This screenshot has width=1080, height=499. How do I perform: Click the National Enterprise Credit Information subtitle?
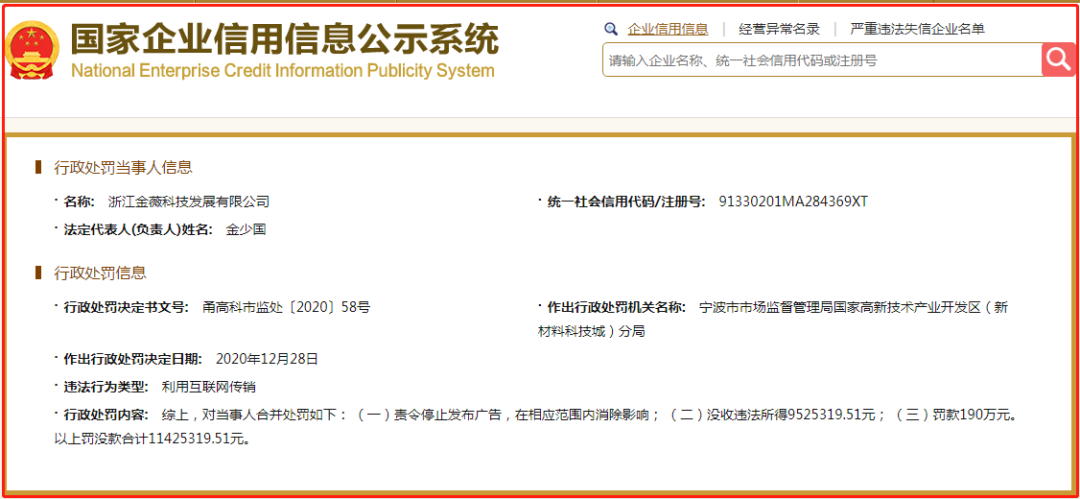(x=282, y=71)
